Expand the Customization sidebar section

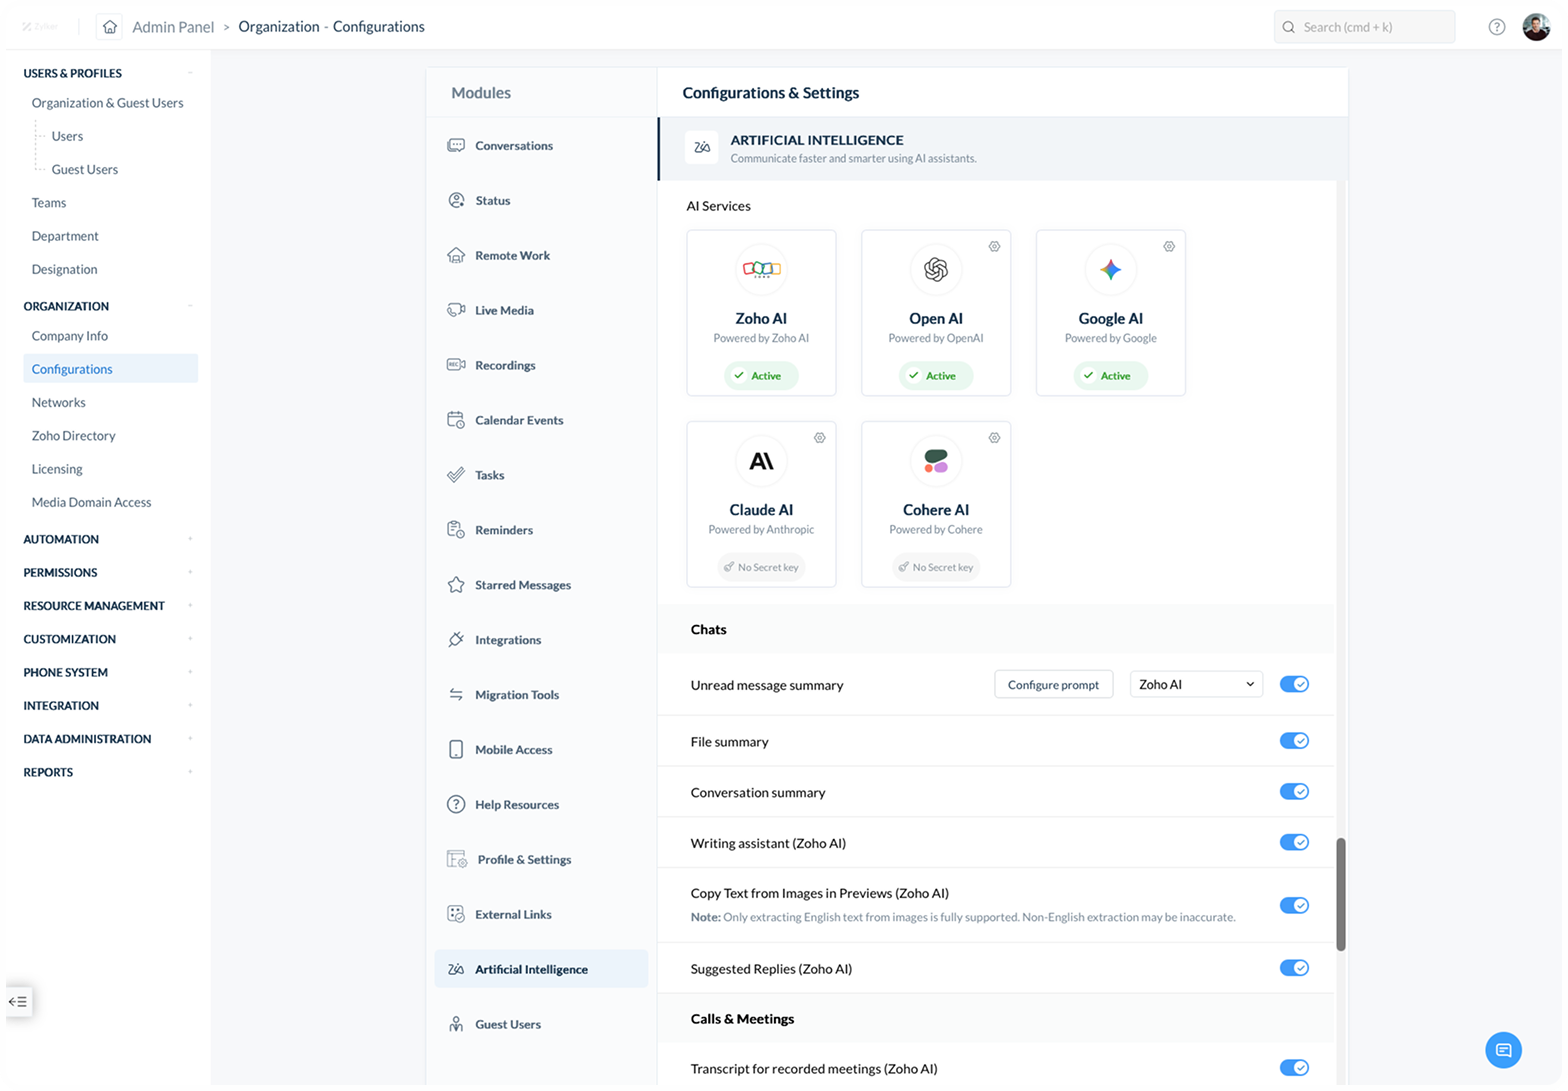click(190, 639)
